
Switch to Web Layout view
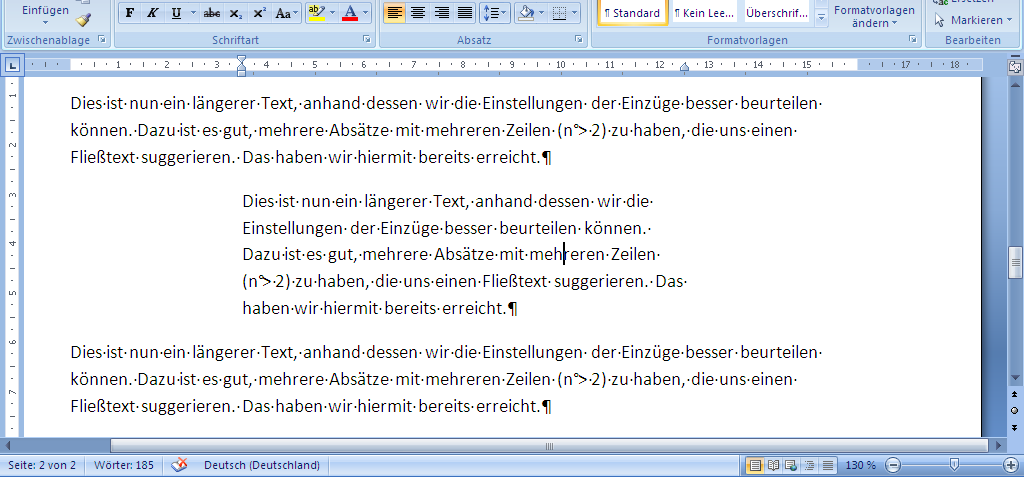click(791, 465)
